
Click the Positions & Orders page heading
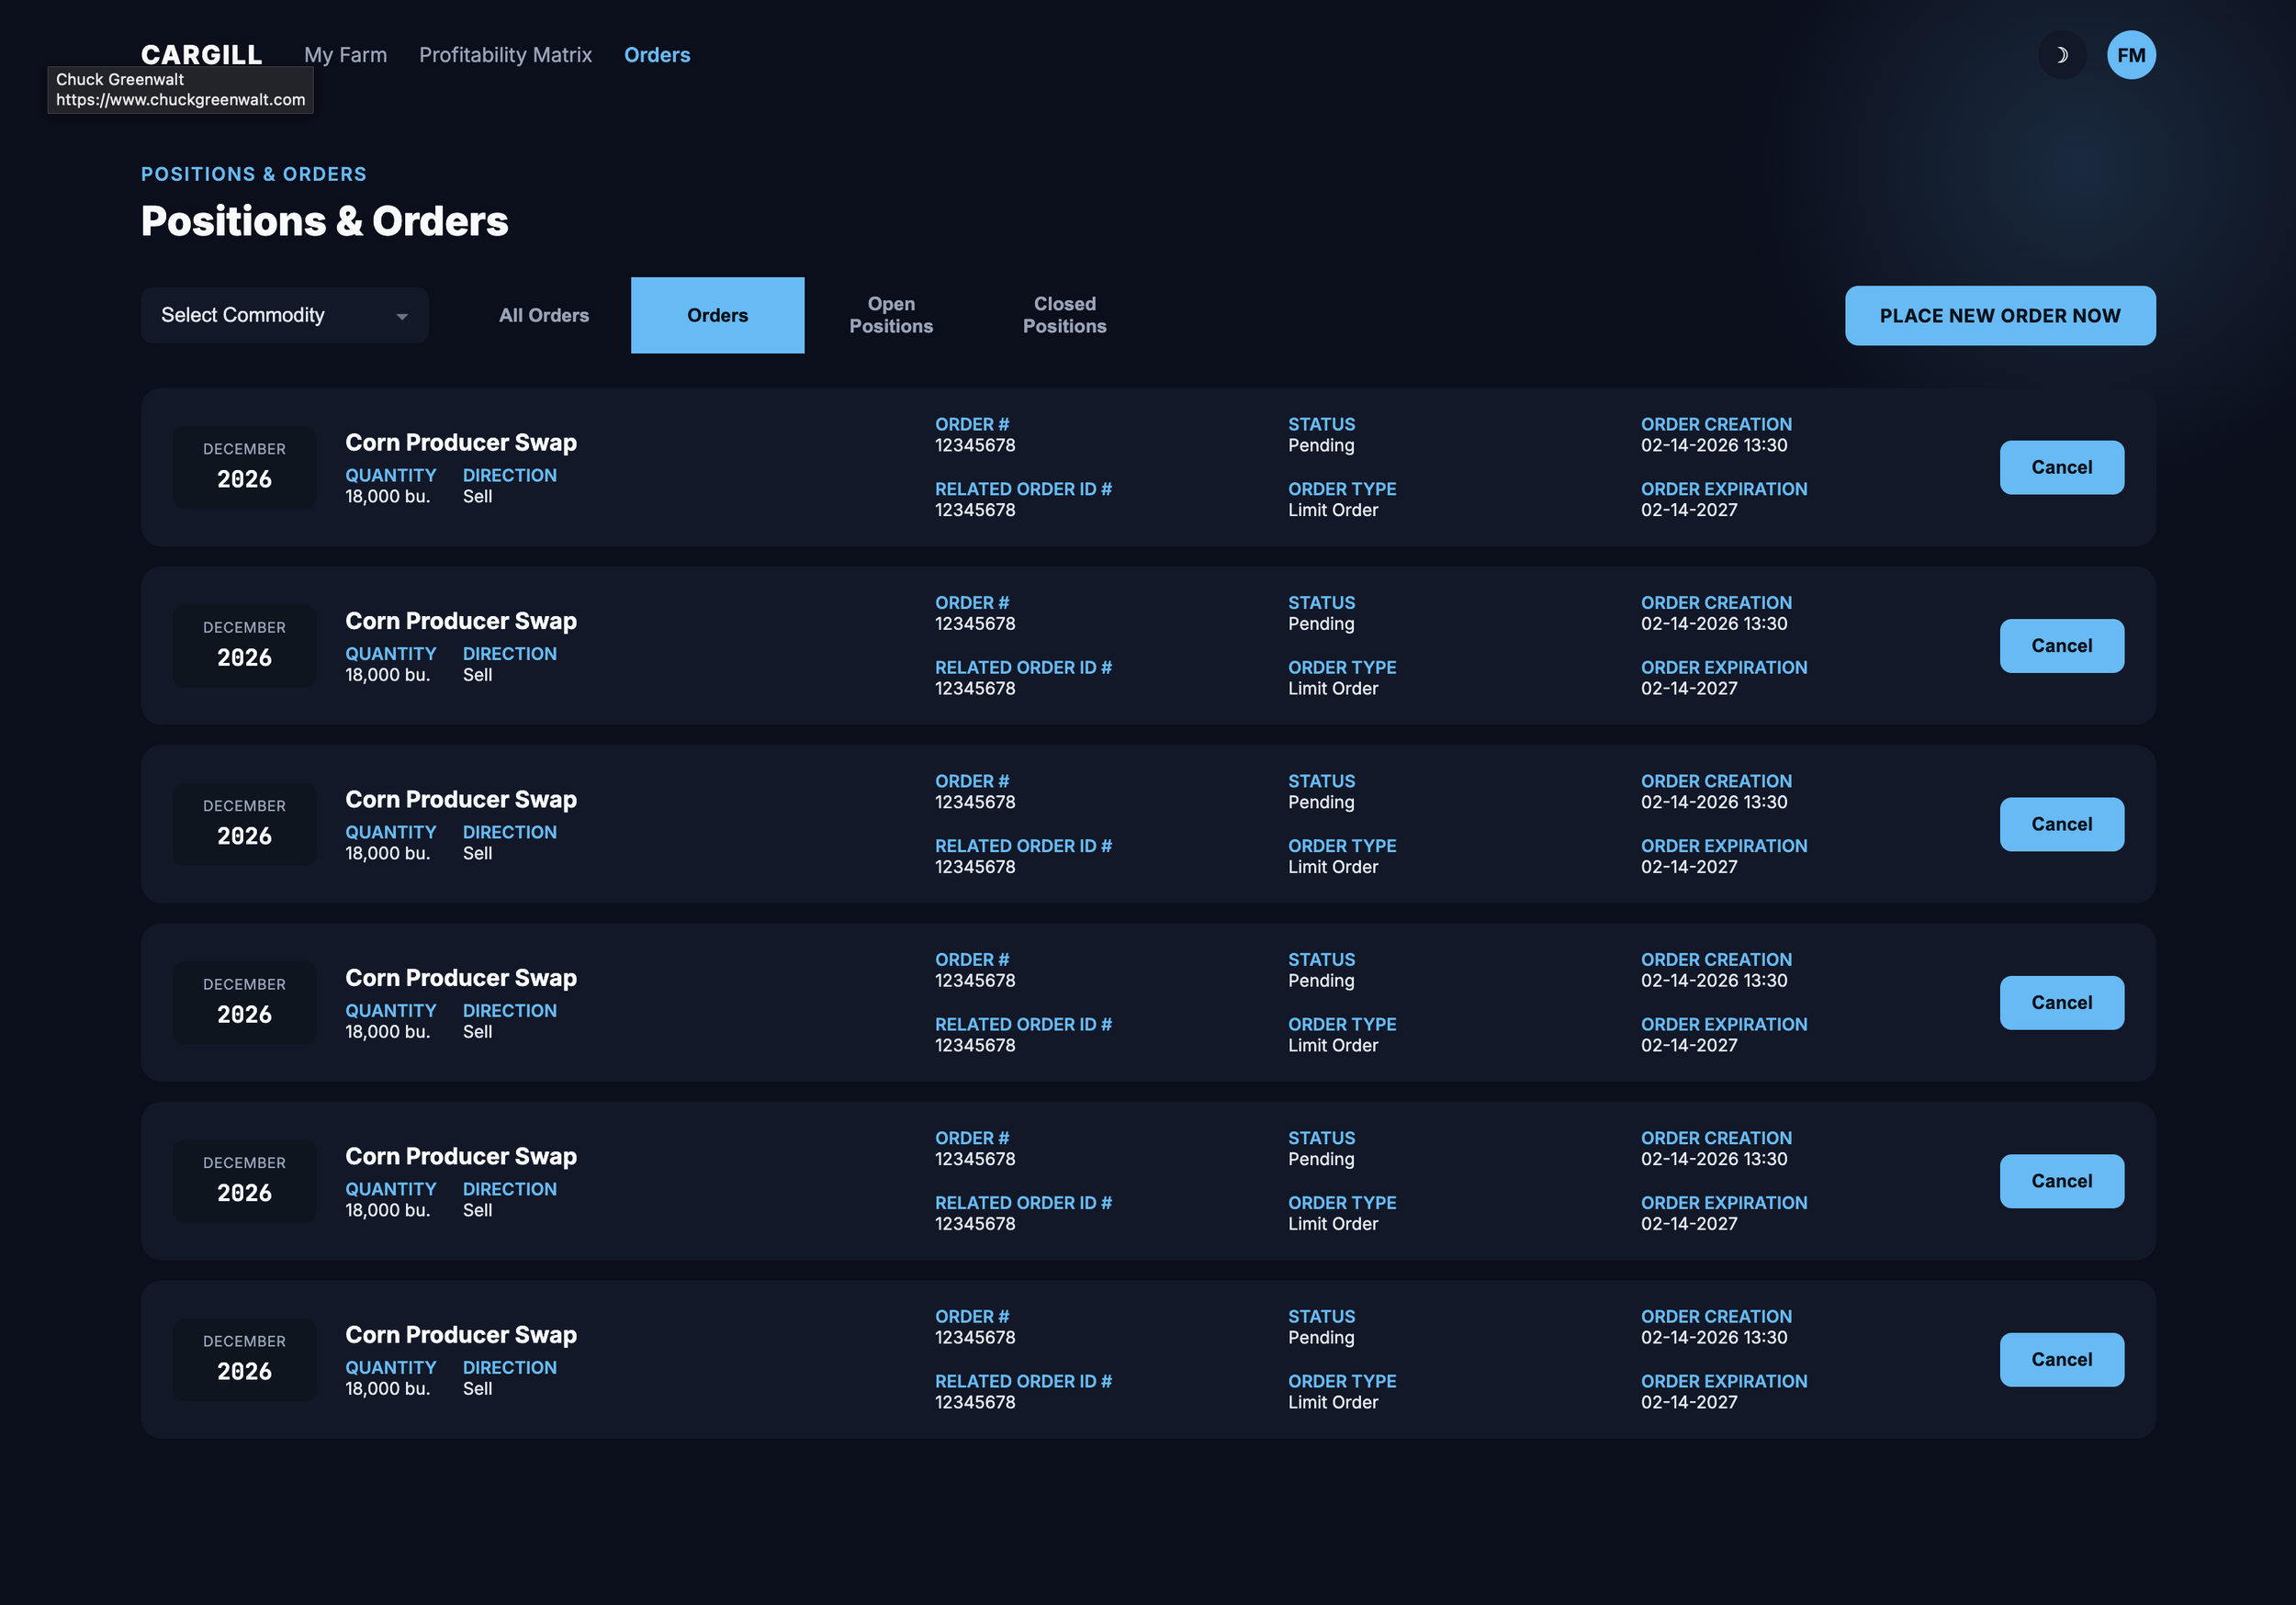[324, 221]
